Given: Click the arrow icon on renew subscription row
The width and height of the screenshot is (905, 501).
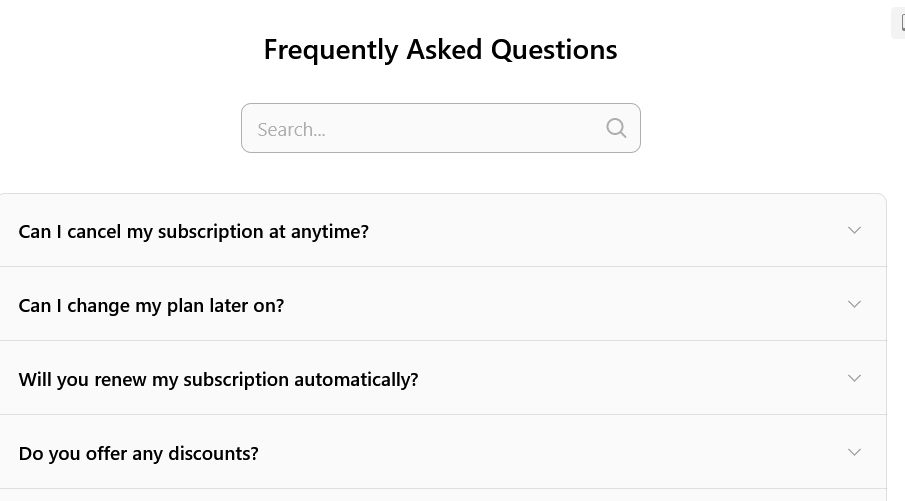Looking at the screenshot, I should pos(854,378).
